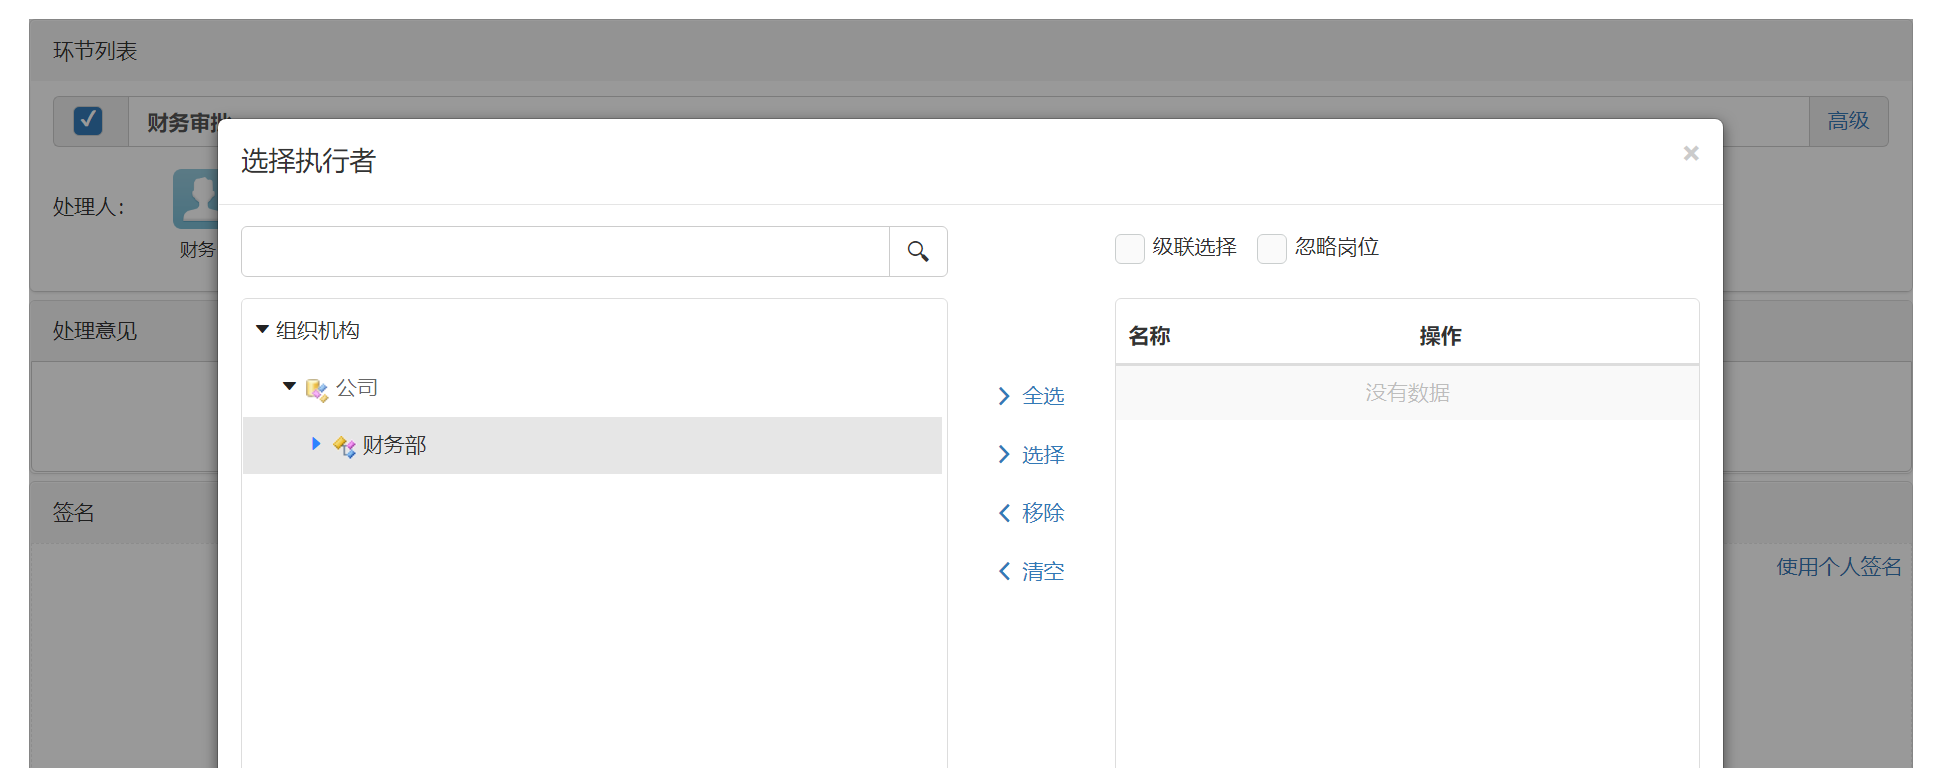Viewport: 1943px width, 768px height.
Task: Click the magnifier search icon
Action: click(917, 251)
